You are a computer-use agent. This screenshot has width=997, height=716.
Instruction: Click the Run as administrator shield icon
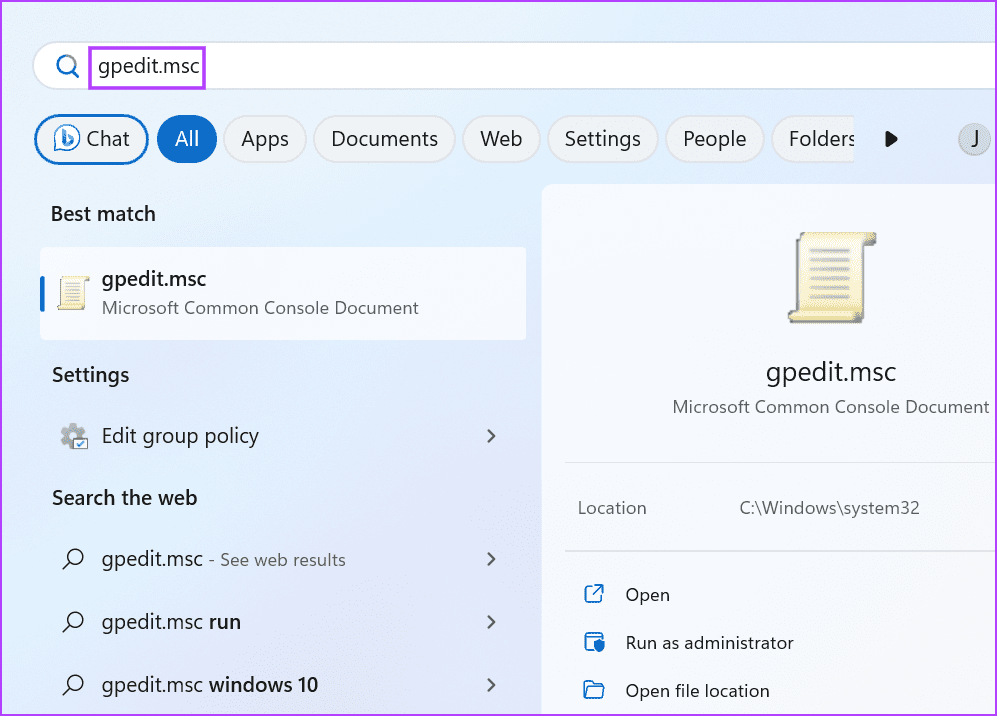[594, 642]
